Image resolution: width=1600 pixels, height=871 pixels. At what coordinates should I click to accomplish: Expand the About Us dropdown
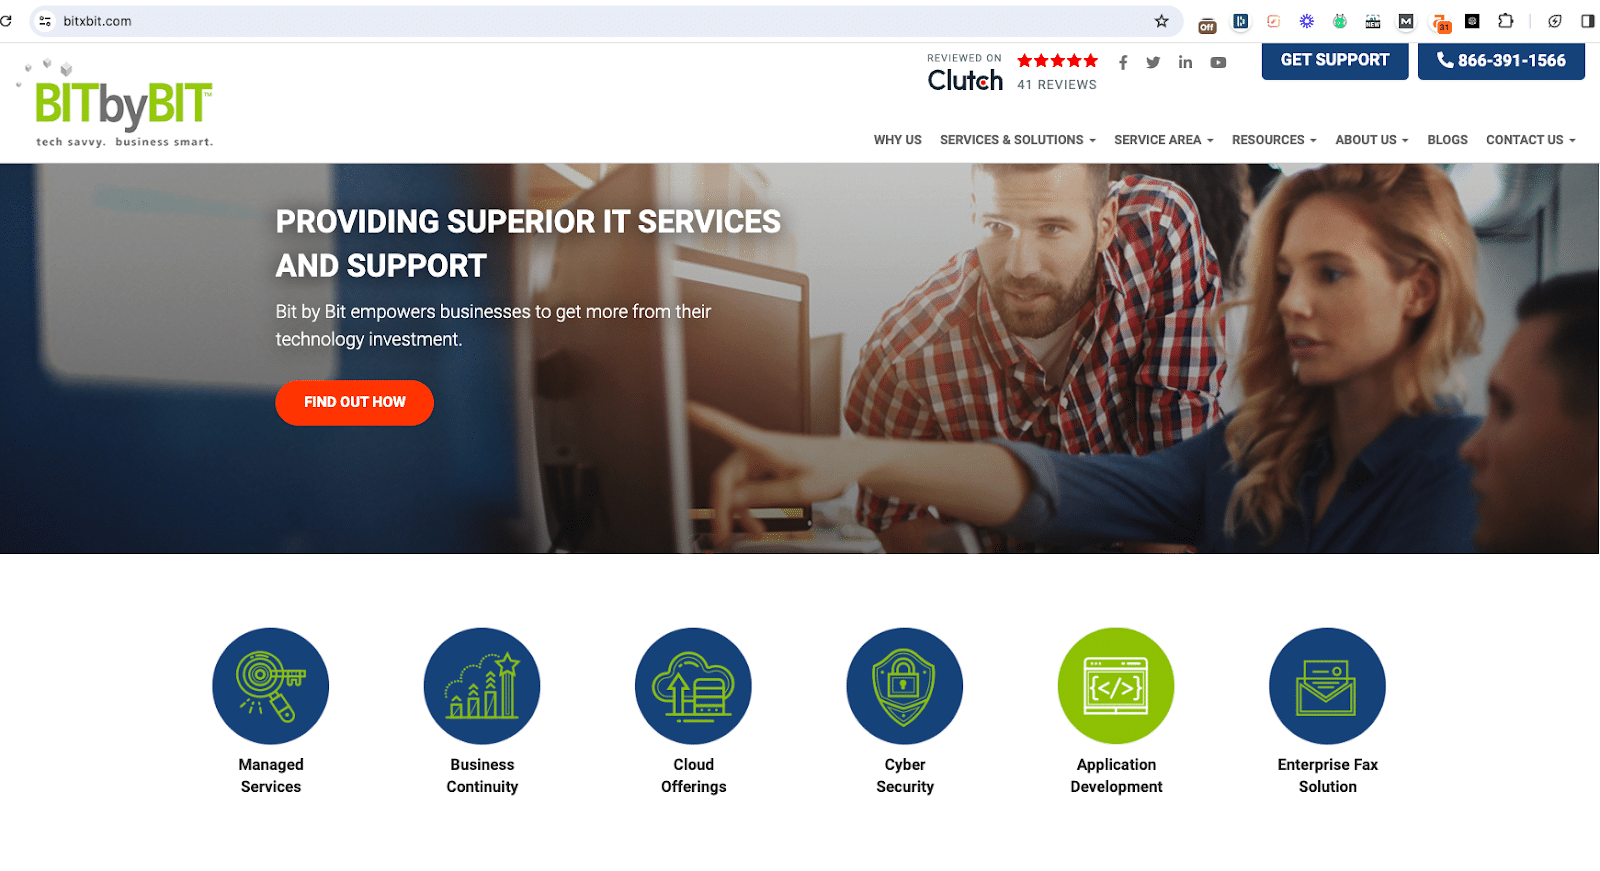click(1372, 140)
